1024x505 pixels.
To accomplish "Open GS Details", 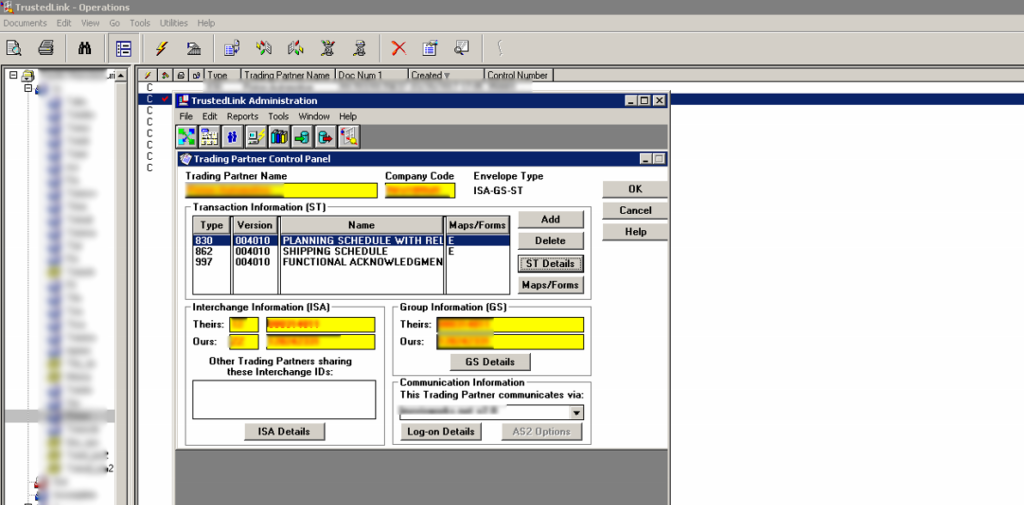I will coord(490,362).
